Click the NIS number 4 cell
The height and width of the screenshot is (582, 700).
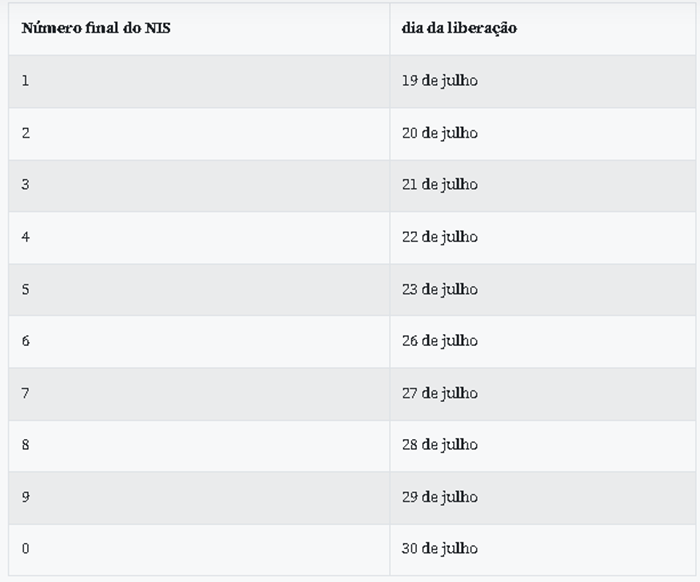26,237
